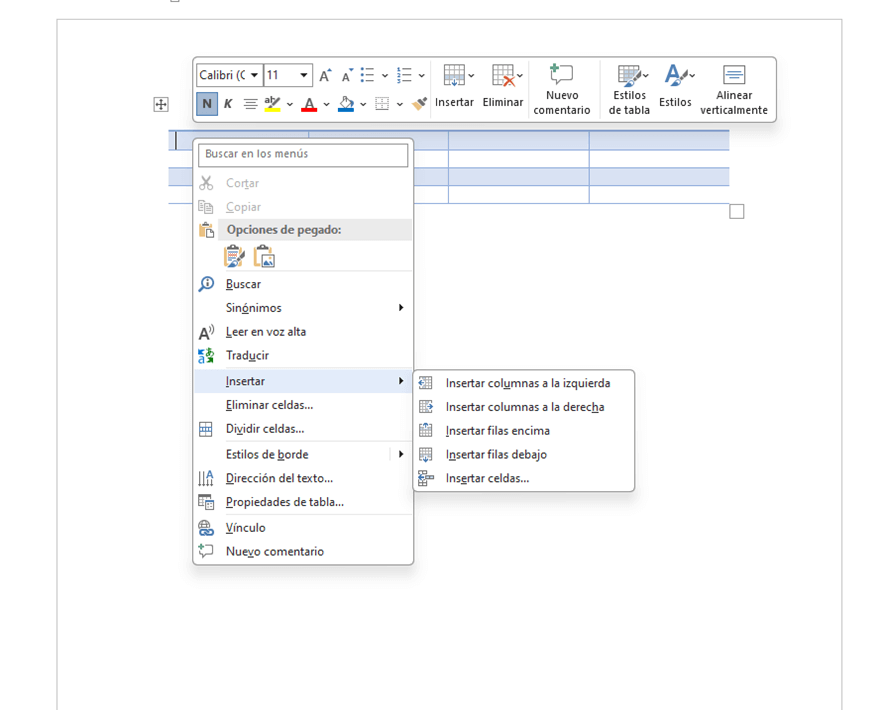Select the keep source formatting paste icon

234,257
